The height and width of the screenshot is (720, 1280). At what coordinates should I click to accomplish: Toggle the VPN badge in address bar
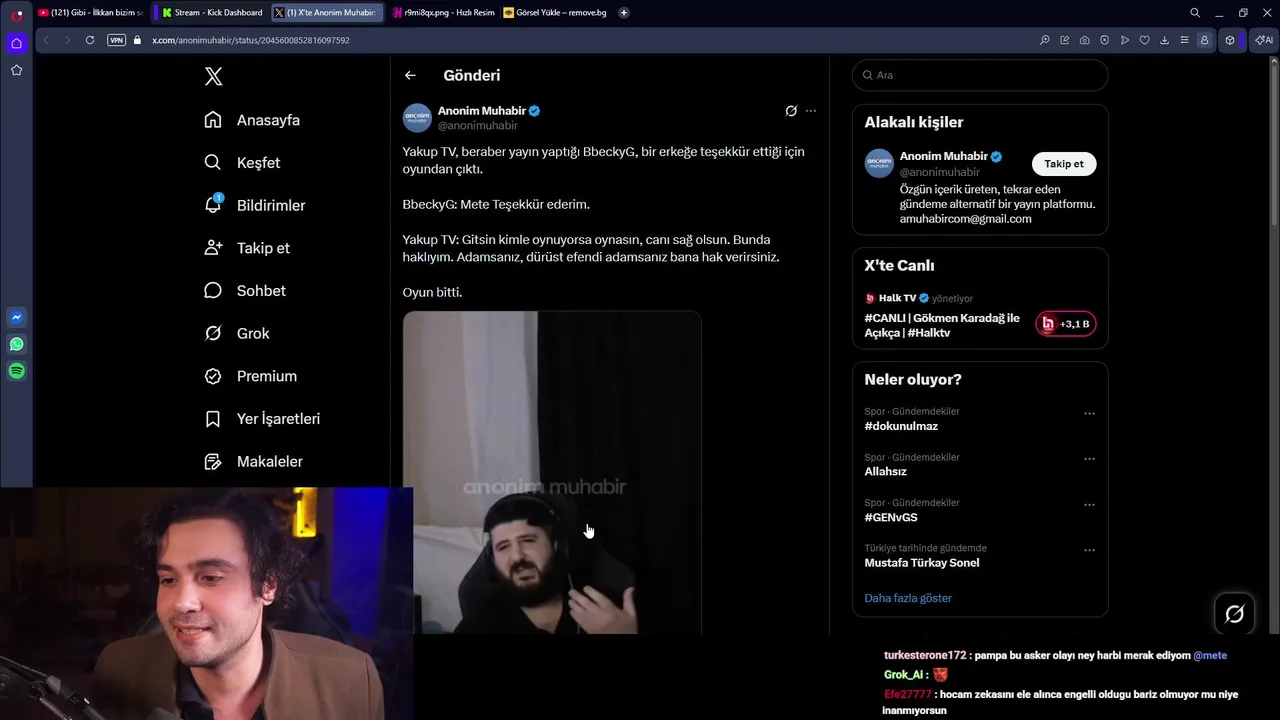116,40
